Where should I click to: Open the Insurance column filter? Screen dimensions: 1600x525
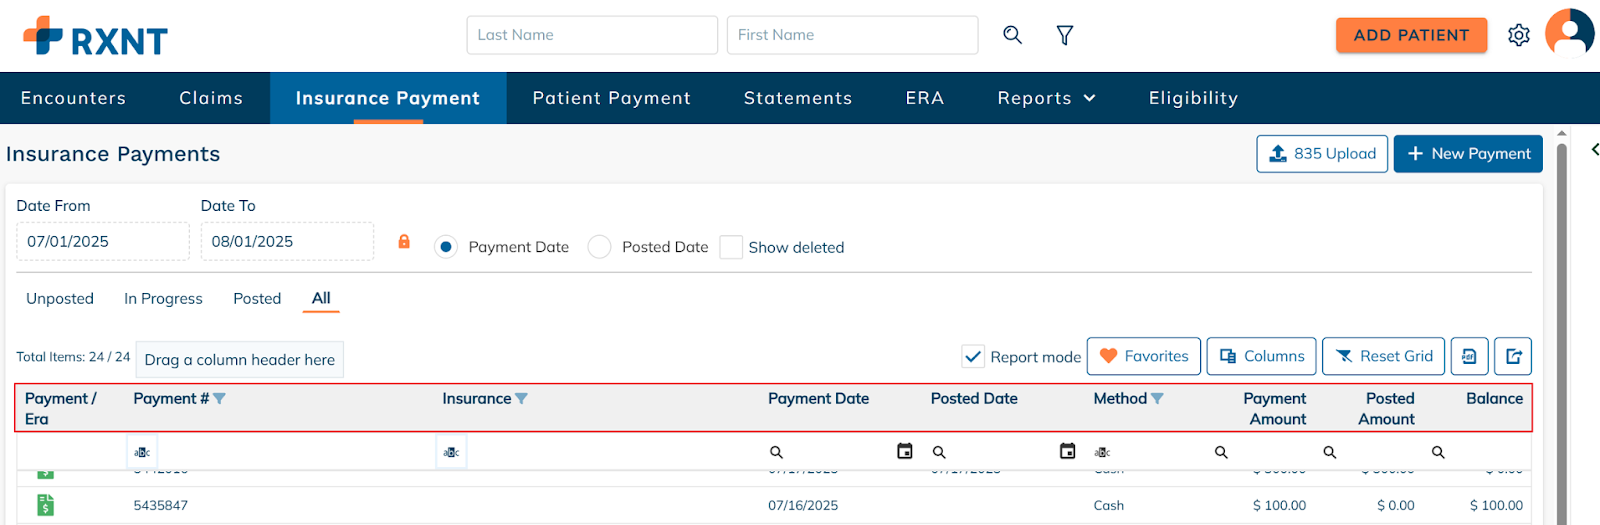click(x=521, y=398)
